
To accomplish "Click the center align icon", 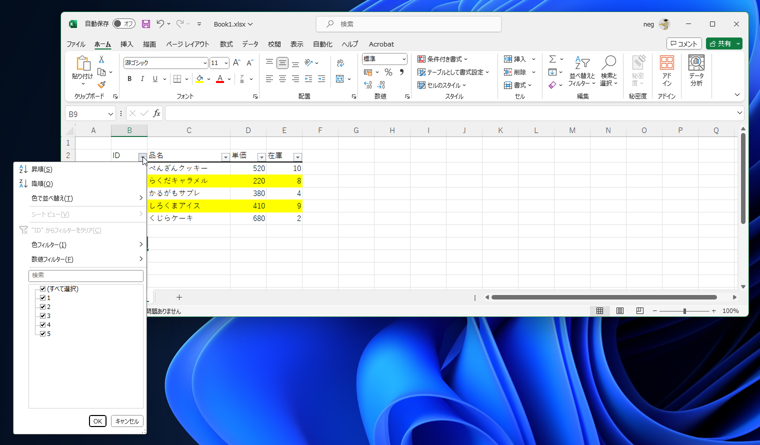I will (283, 79).
